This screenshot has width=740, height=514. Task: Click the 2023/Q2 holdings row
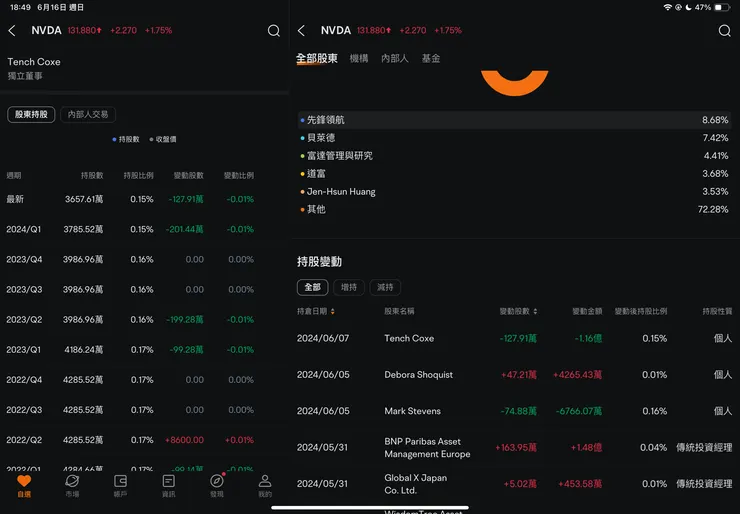coord(130,320)
